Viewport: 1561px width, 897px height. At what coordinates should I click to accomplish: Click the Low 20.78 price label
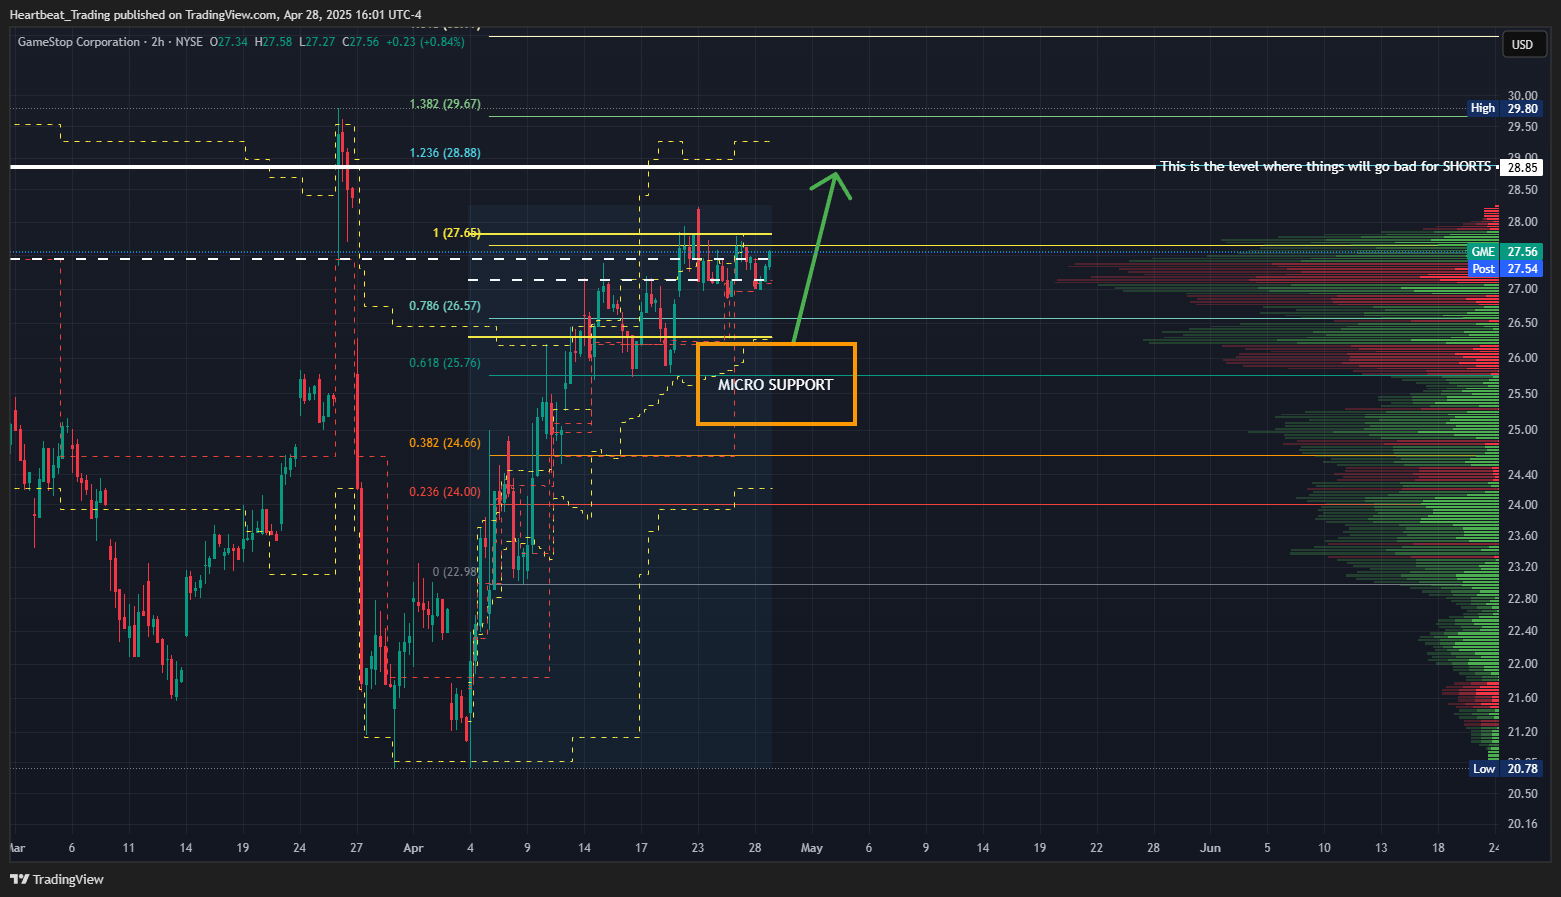coord(1506,768)
